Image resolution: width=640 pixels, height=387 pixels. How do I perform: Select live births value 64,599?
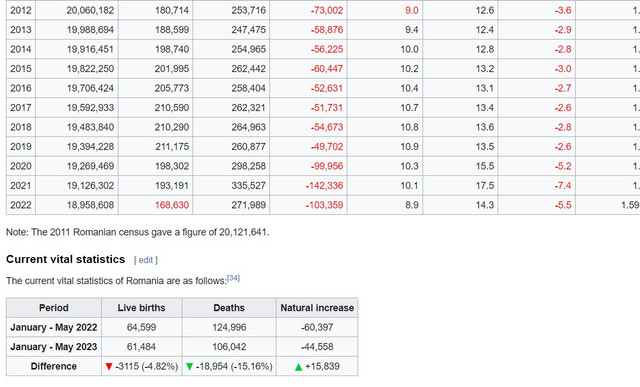[141, 327]
